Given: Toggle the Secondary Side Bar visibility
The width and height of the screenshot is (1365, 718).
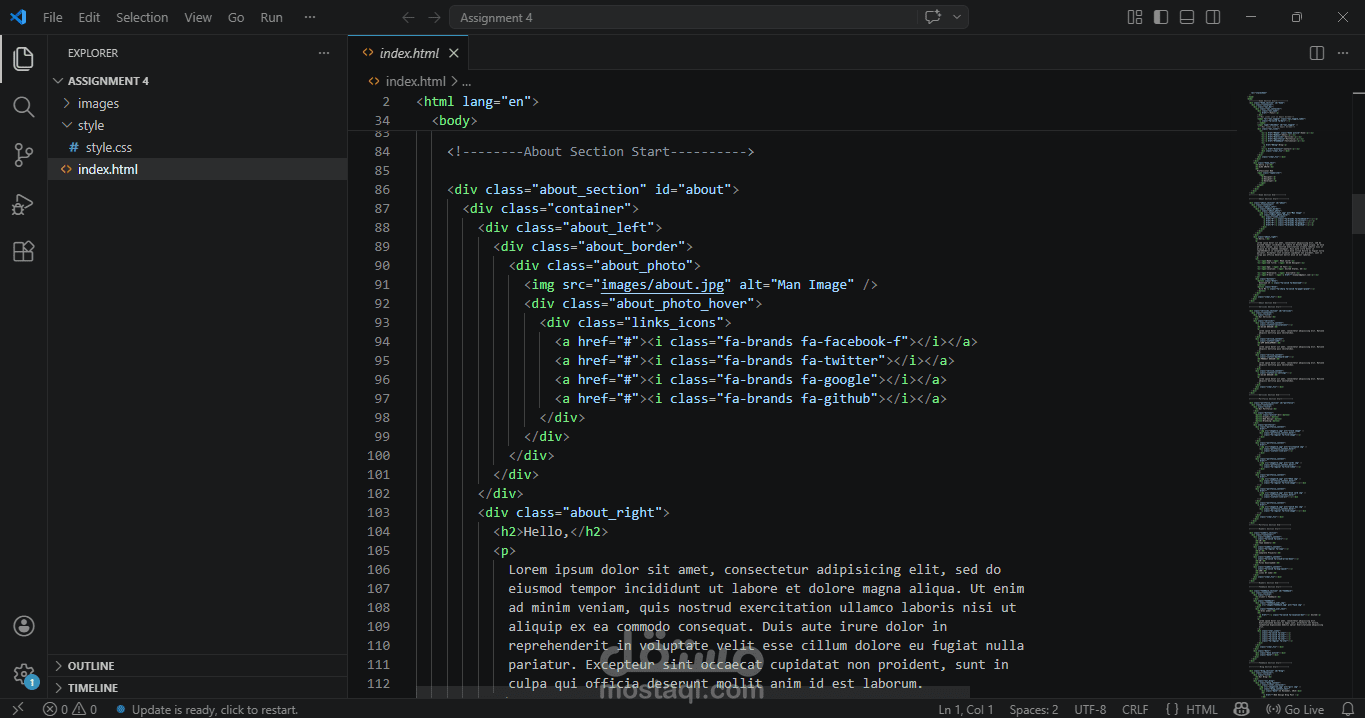Looking at the screenshot, I should coord(1213,17).
